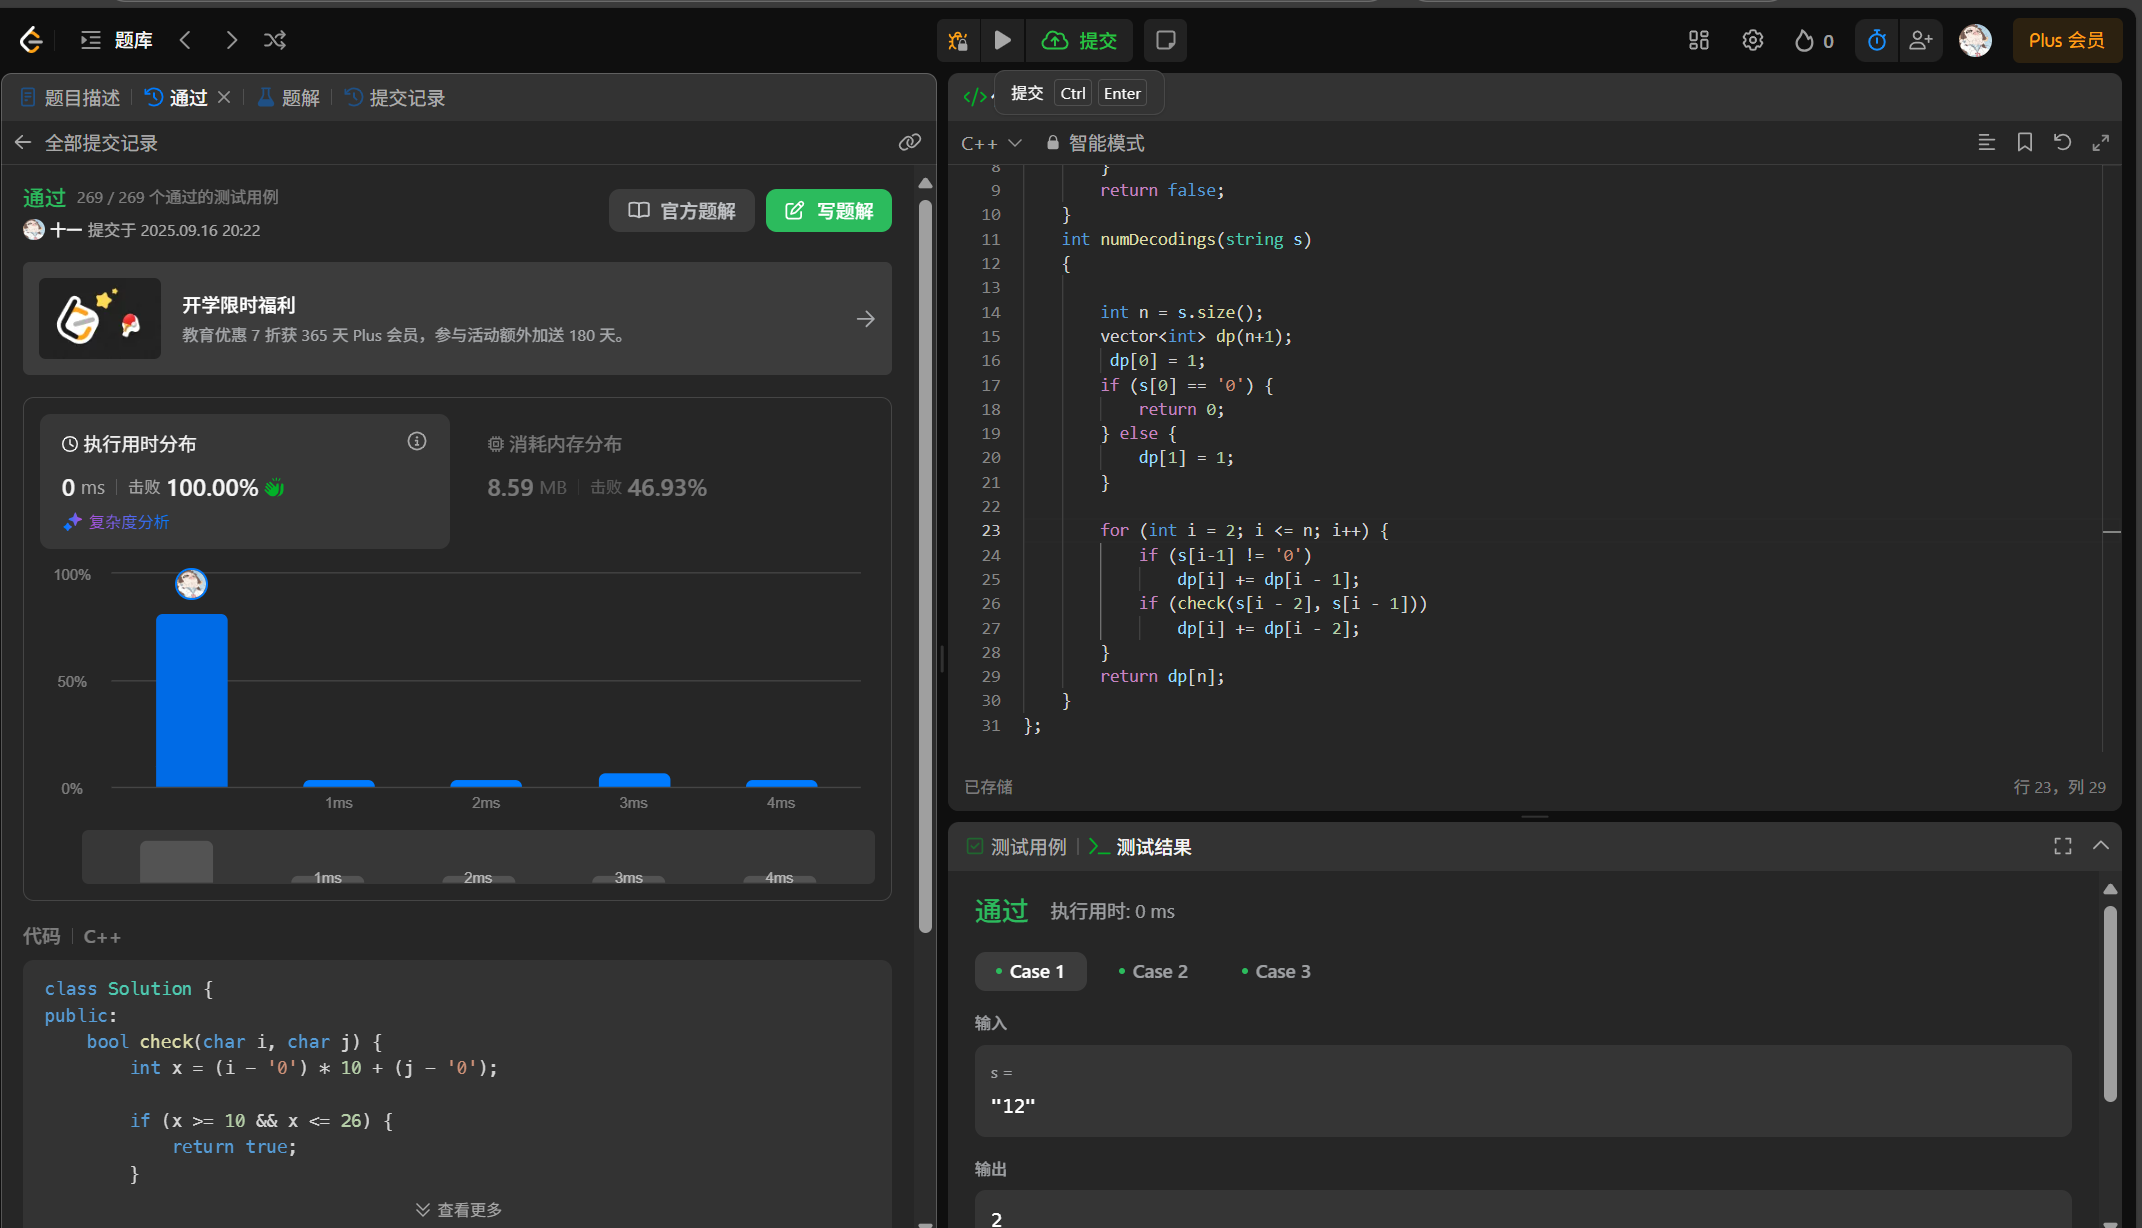Expand code editor to fullscreen
This screenshot has width=2142, height=1228.
[2100, 142]
